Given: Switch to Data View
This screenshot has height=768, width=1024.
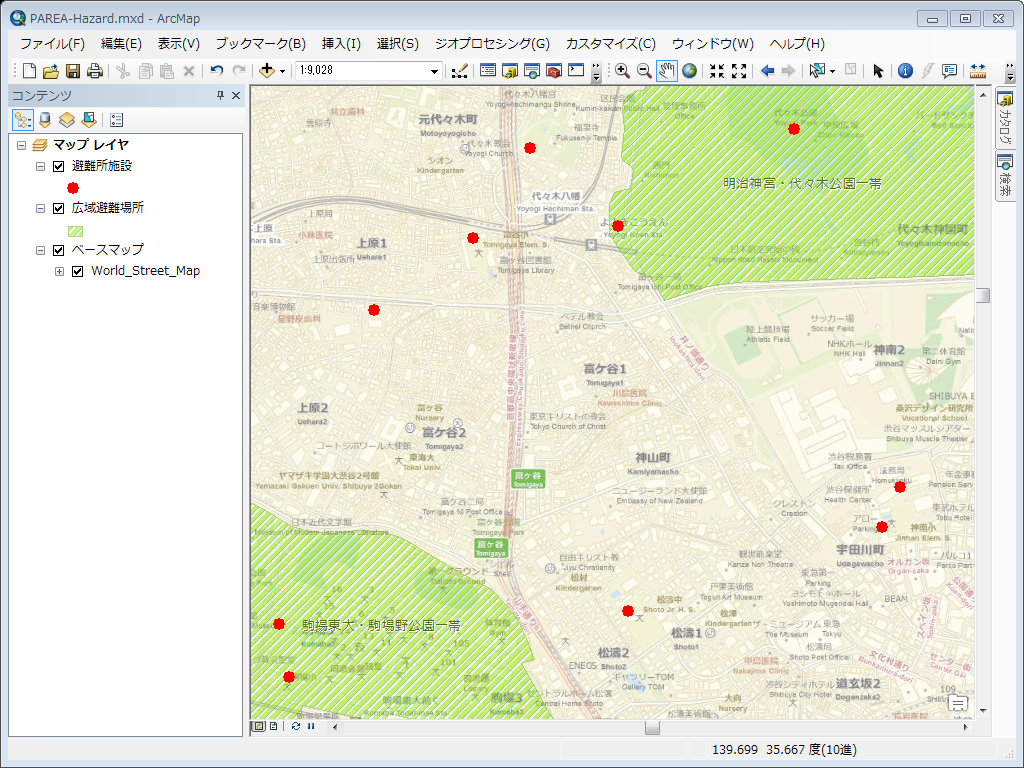Looking at the screenshot, I should [259, 726].
